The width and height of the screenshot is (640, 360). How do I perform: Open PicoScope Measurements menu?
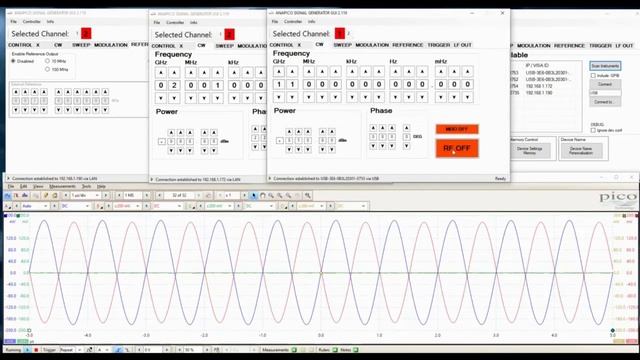[62, 186]
